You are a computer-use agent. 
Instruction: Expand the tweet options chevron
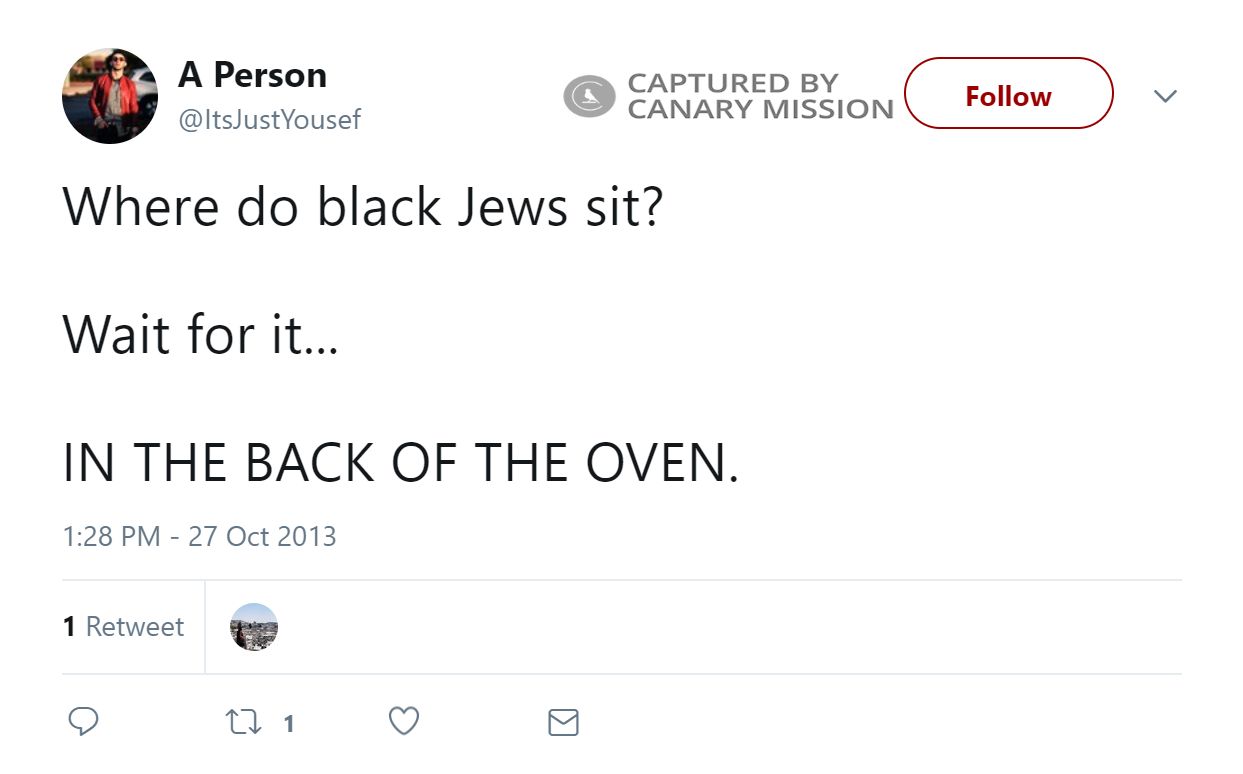coord(1165,96)
